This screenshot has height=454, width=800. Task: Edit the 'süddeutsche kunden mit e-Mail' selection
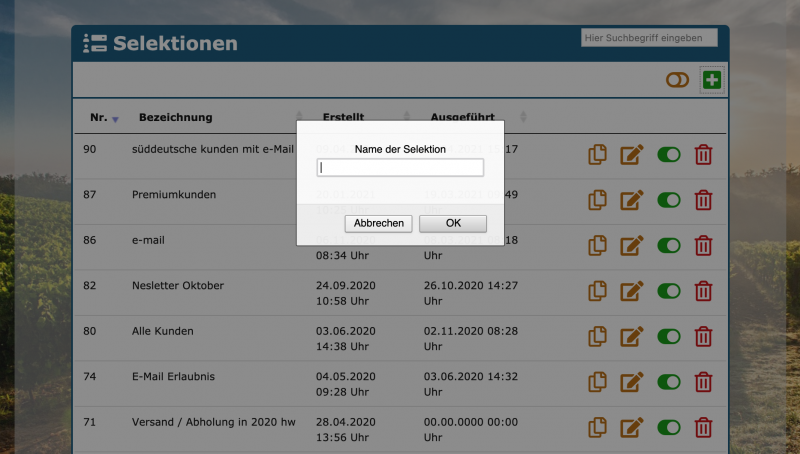[x=631, y=155]
